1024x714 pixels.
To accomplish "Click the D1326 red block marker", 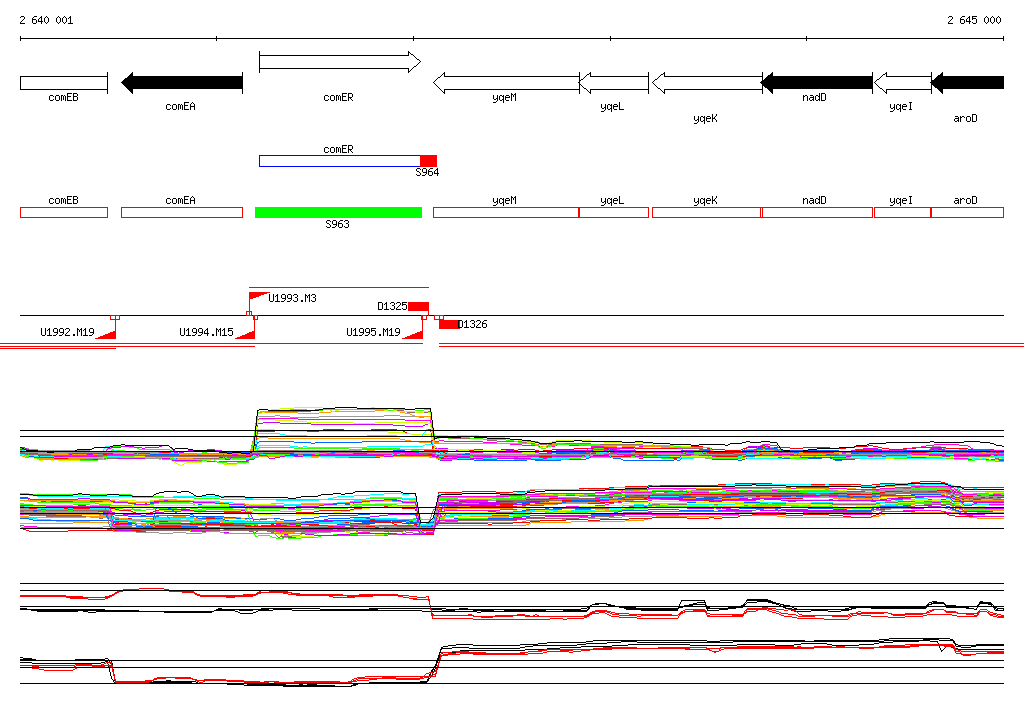I will 449,324.
